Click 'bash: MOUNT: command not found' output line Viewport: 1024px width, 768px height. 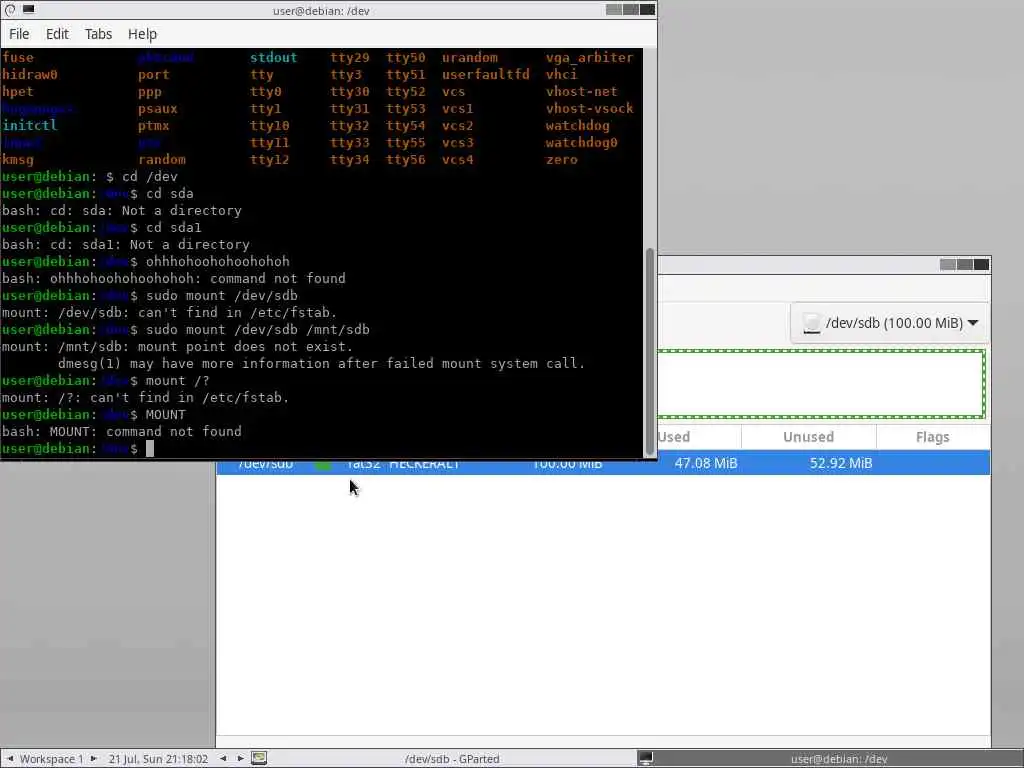121,432
